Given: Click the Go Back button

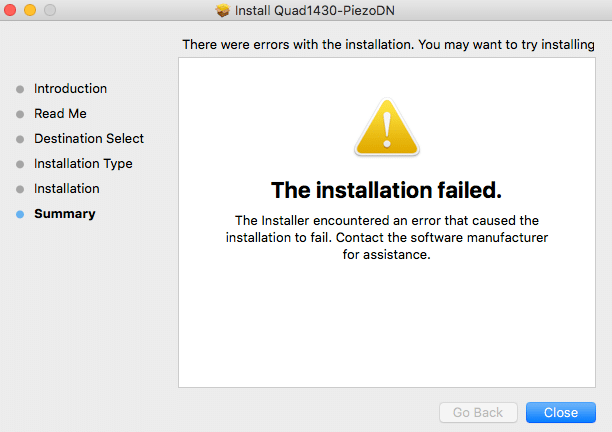Looking at the screenshot, I should [x=478, y=412].
